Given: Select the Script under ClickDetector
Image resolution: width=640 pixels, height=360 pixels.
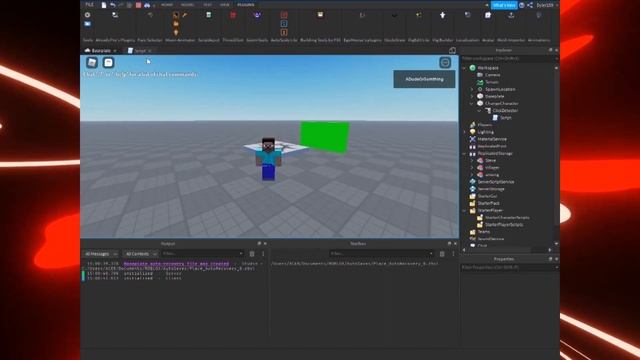Looking at the screenshot, I should coord(506,118).
